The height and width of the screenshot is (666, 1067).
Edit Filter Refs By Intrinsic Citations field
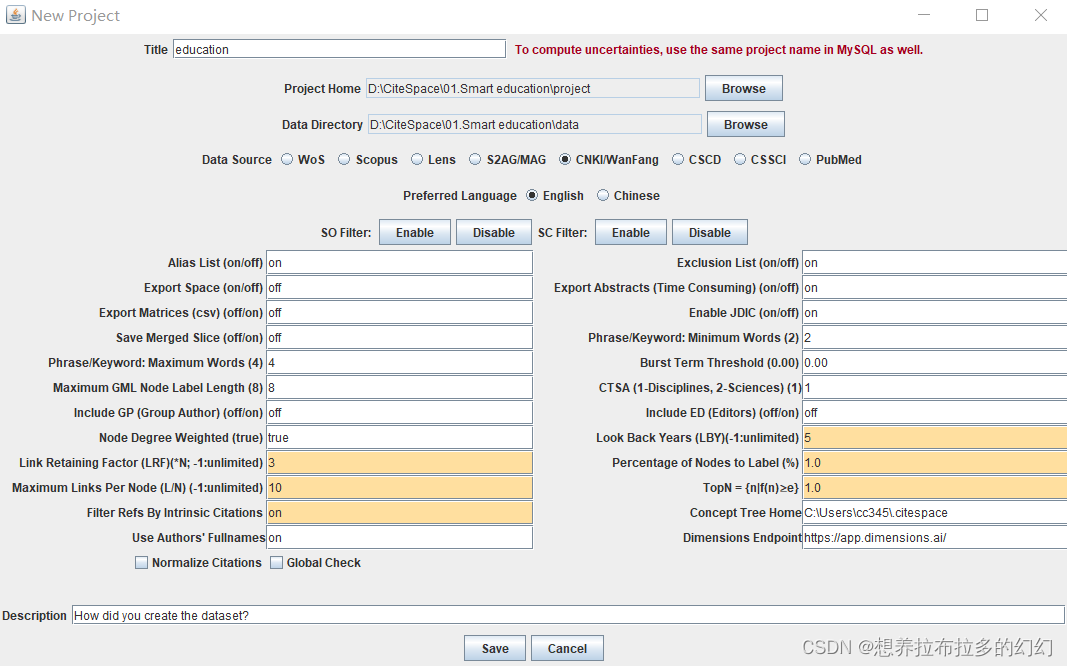tap(399, 513)
